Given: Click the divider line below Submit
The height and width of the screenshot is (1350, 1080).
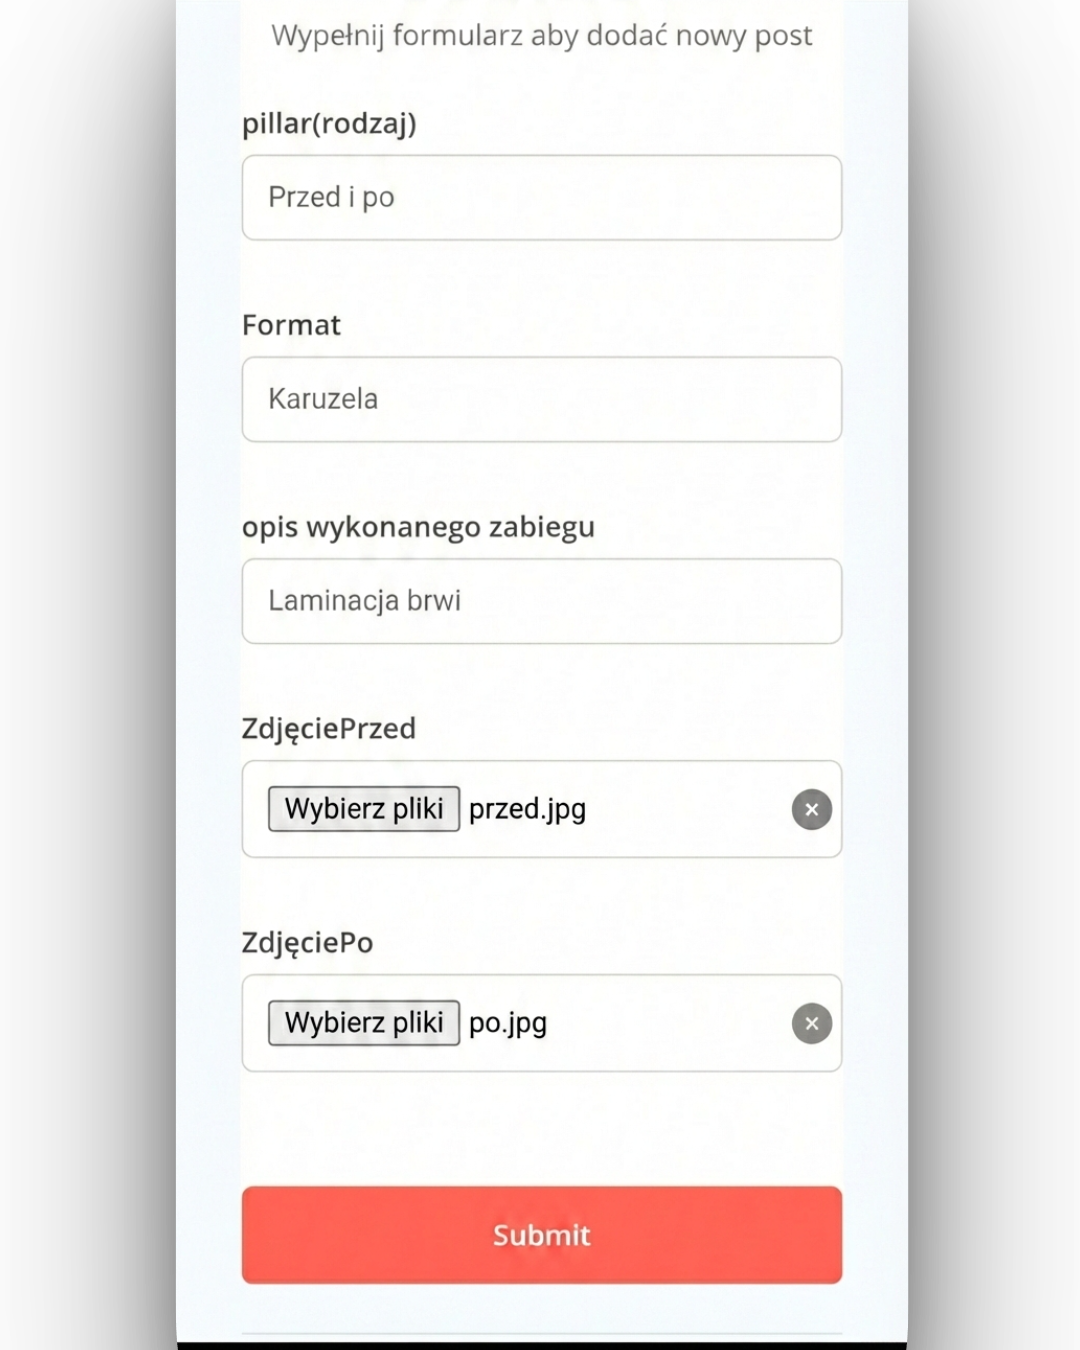Looking at the screenshot, I should point(541,1334).
